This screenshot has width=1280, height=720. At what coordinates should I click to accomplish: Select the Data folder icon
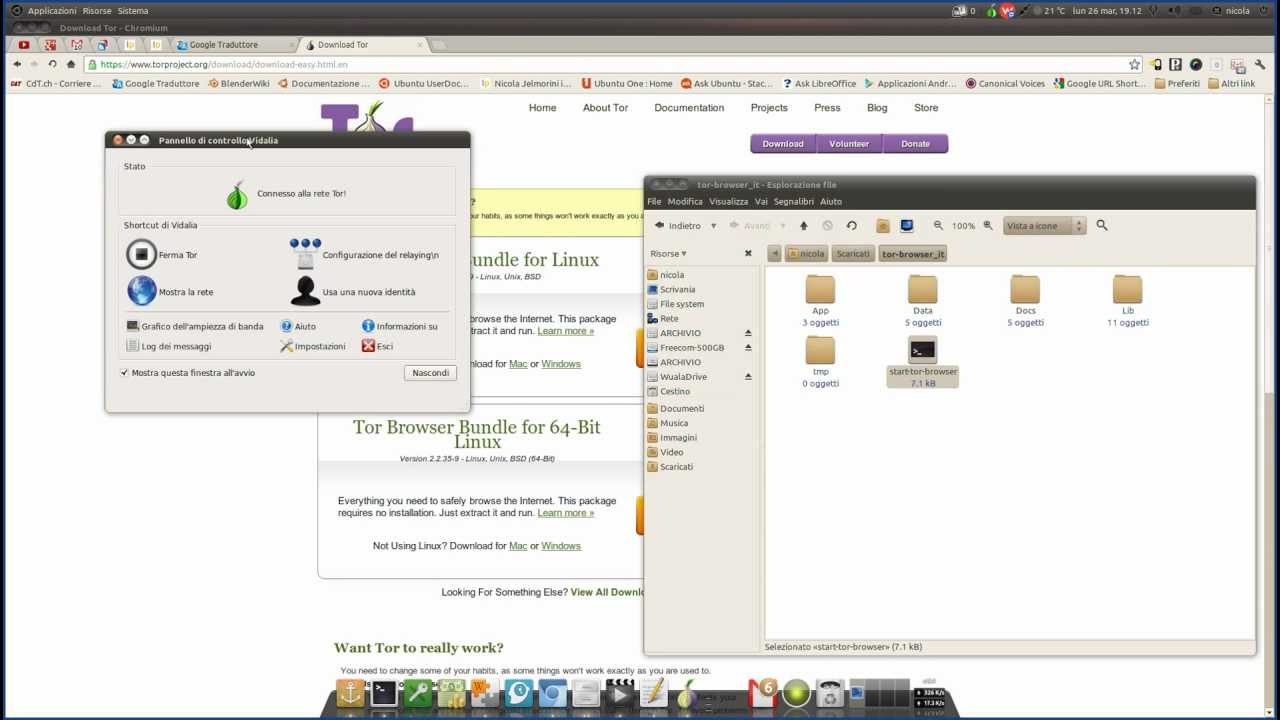click(922, 290)
